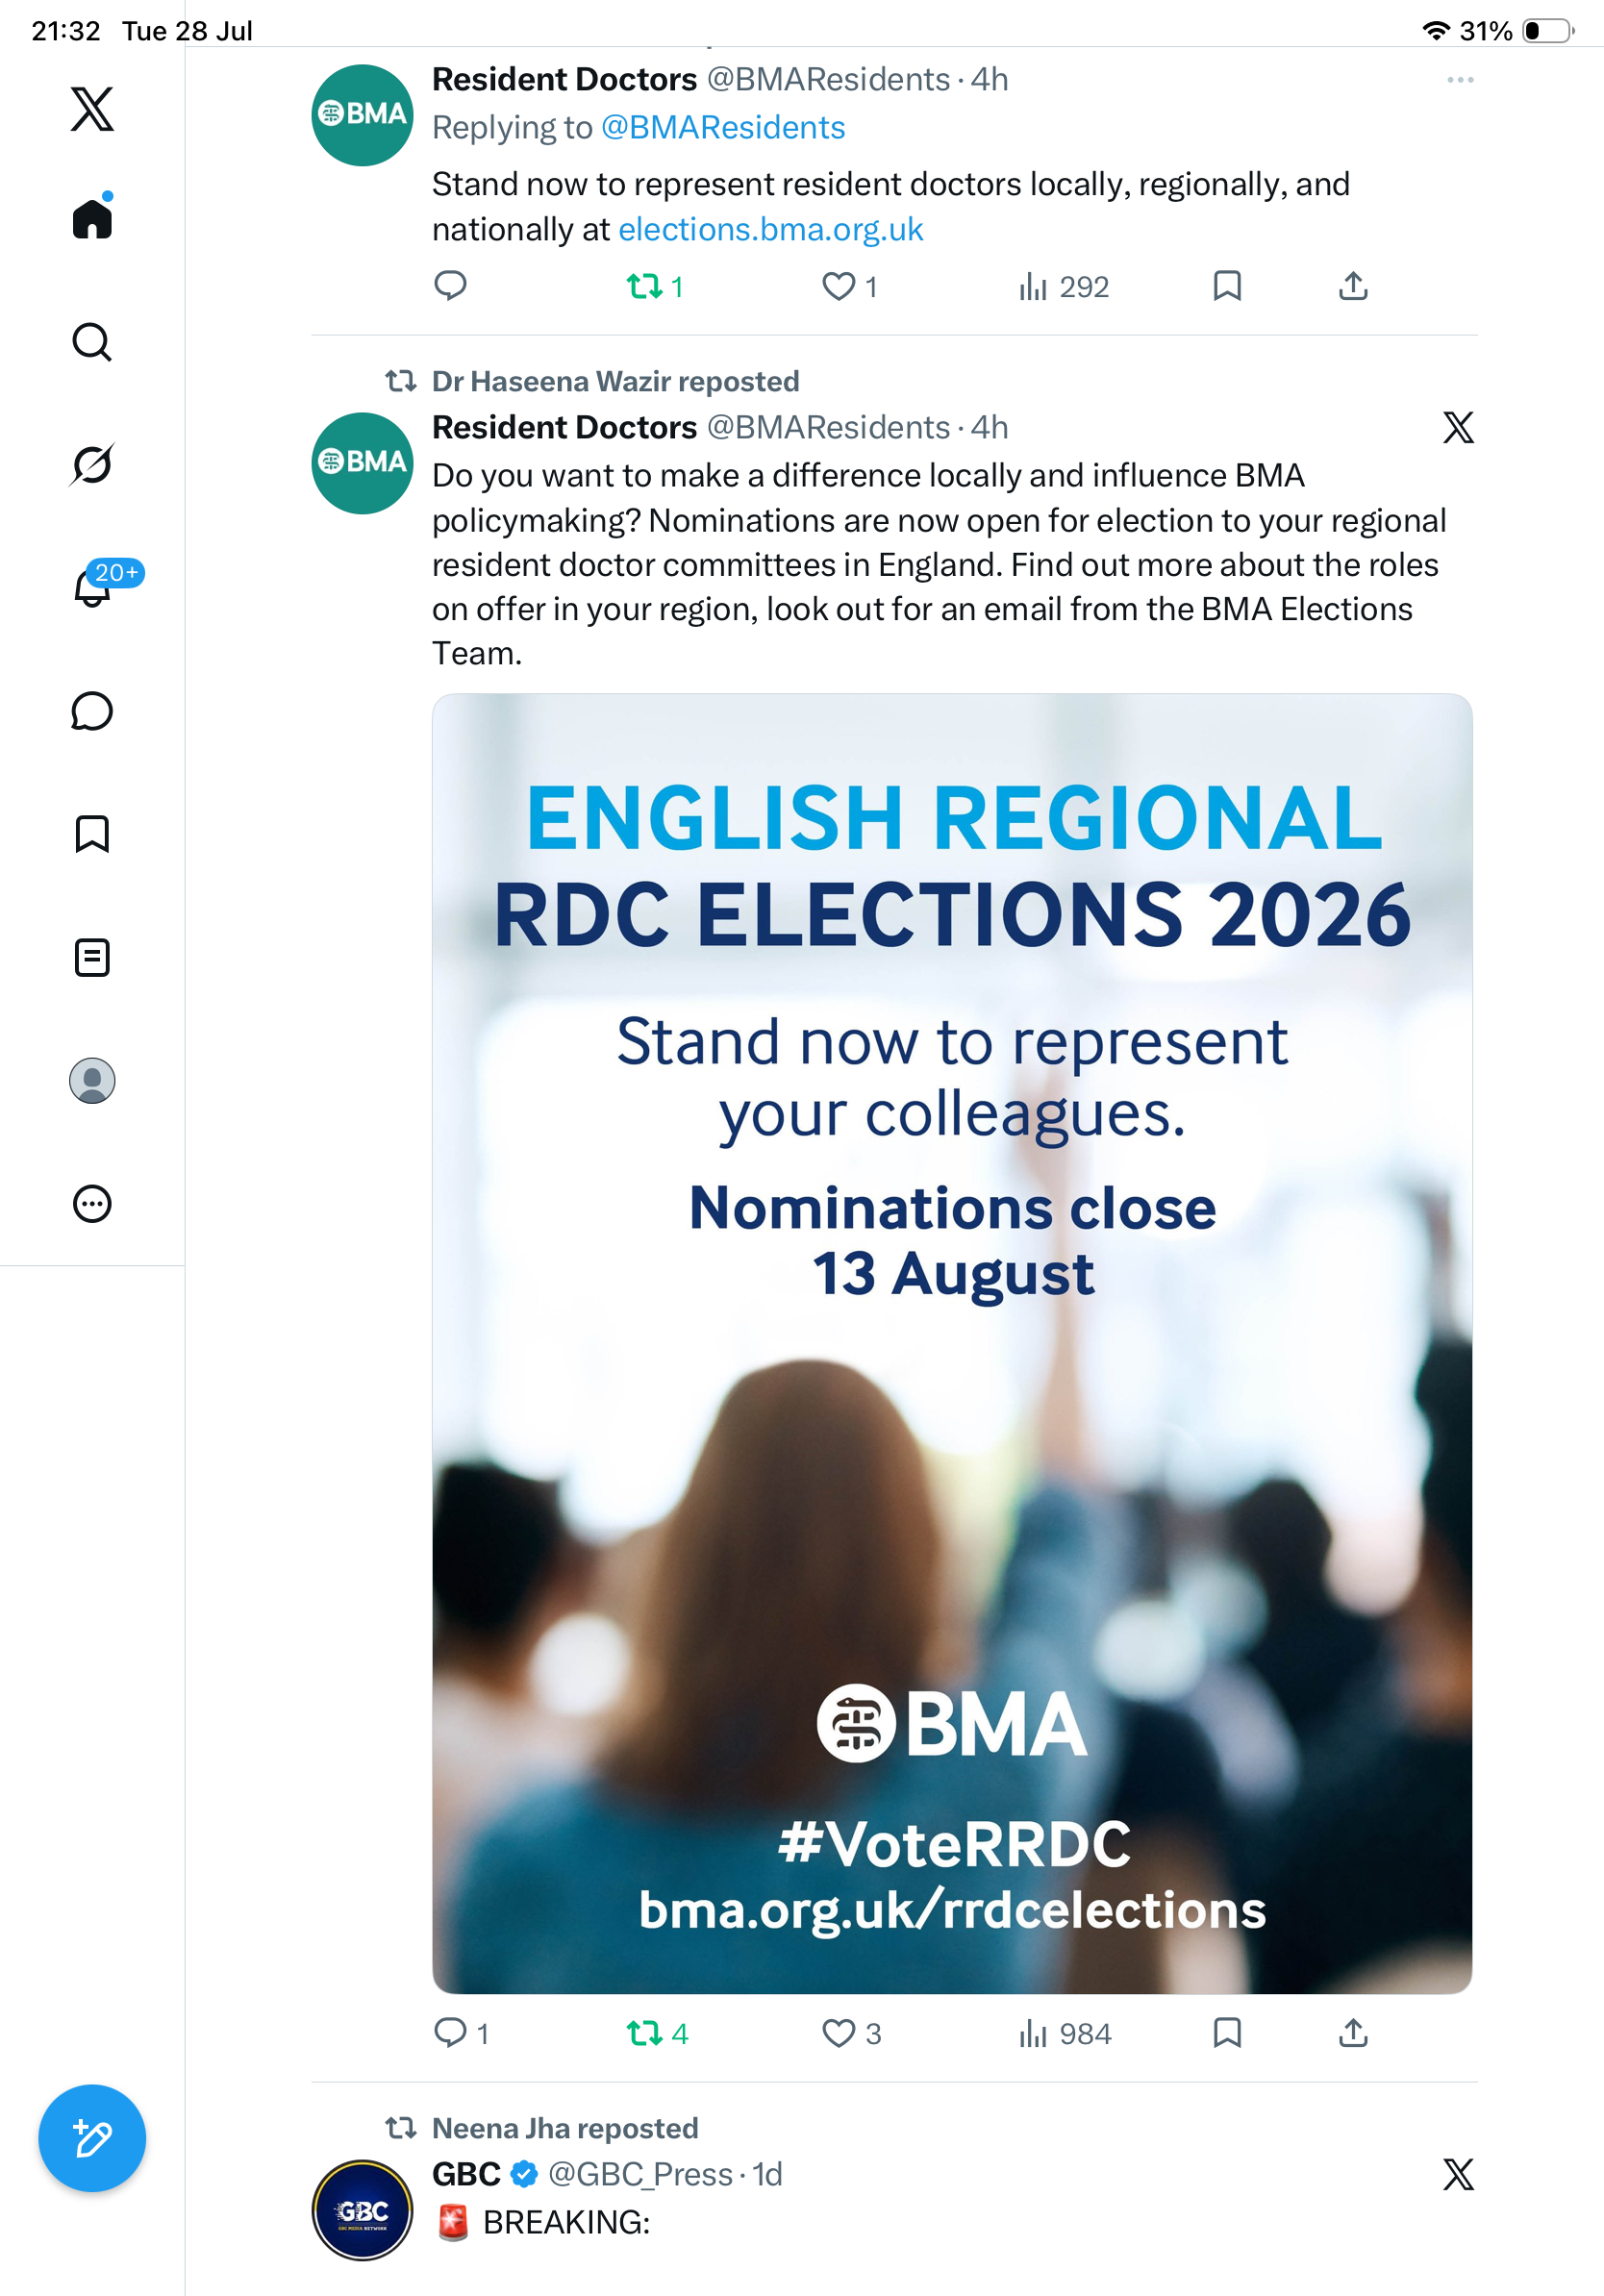This screenshot has width=1604, height=2296.
Task: Open Search in the sidebar
Action: (92, 342)
